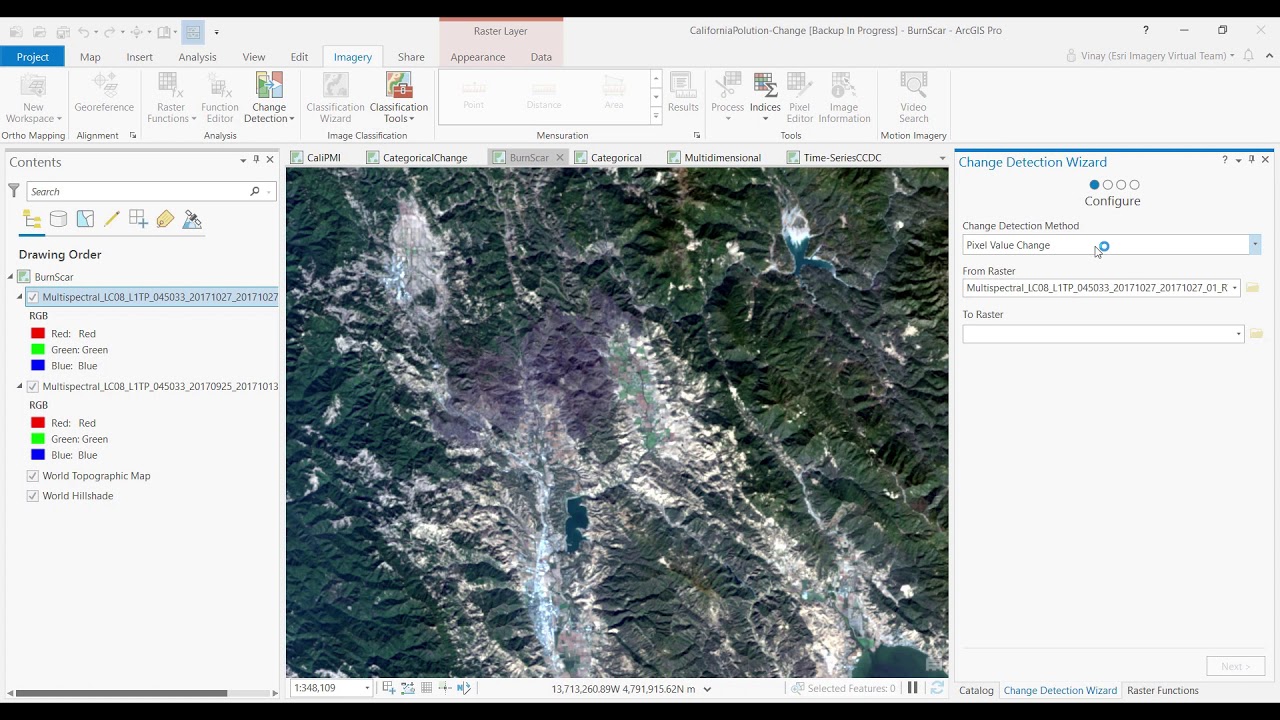Viewport: 1280px width, 720px height.
Task: Switch to the Time-SeriesCCDC map tab
Action: (x=833, y=158)
